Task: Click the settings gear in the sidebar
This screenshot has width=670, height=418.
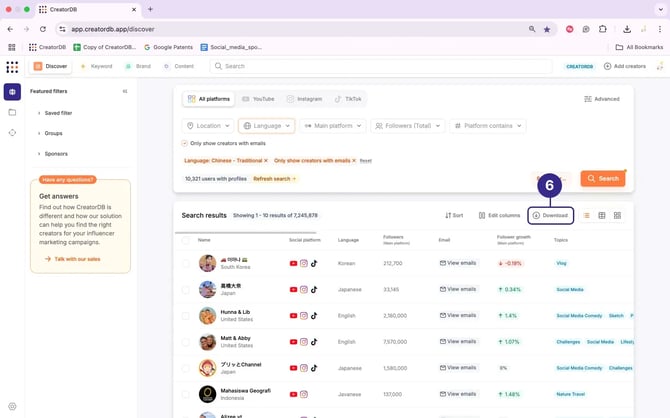Action: 12,407
